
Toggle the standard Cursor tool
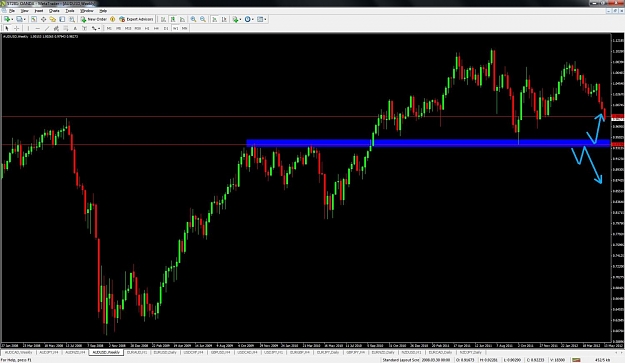tap(7, 28)
